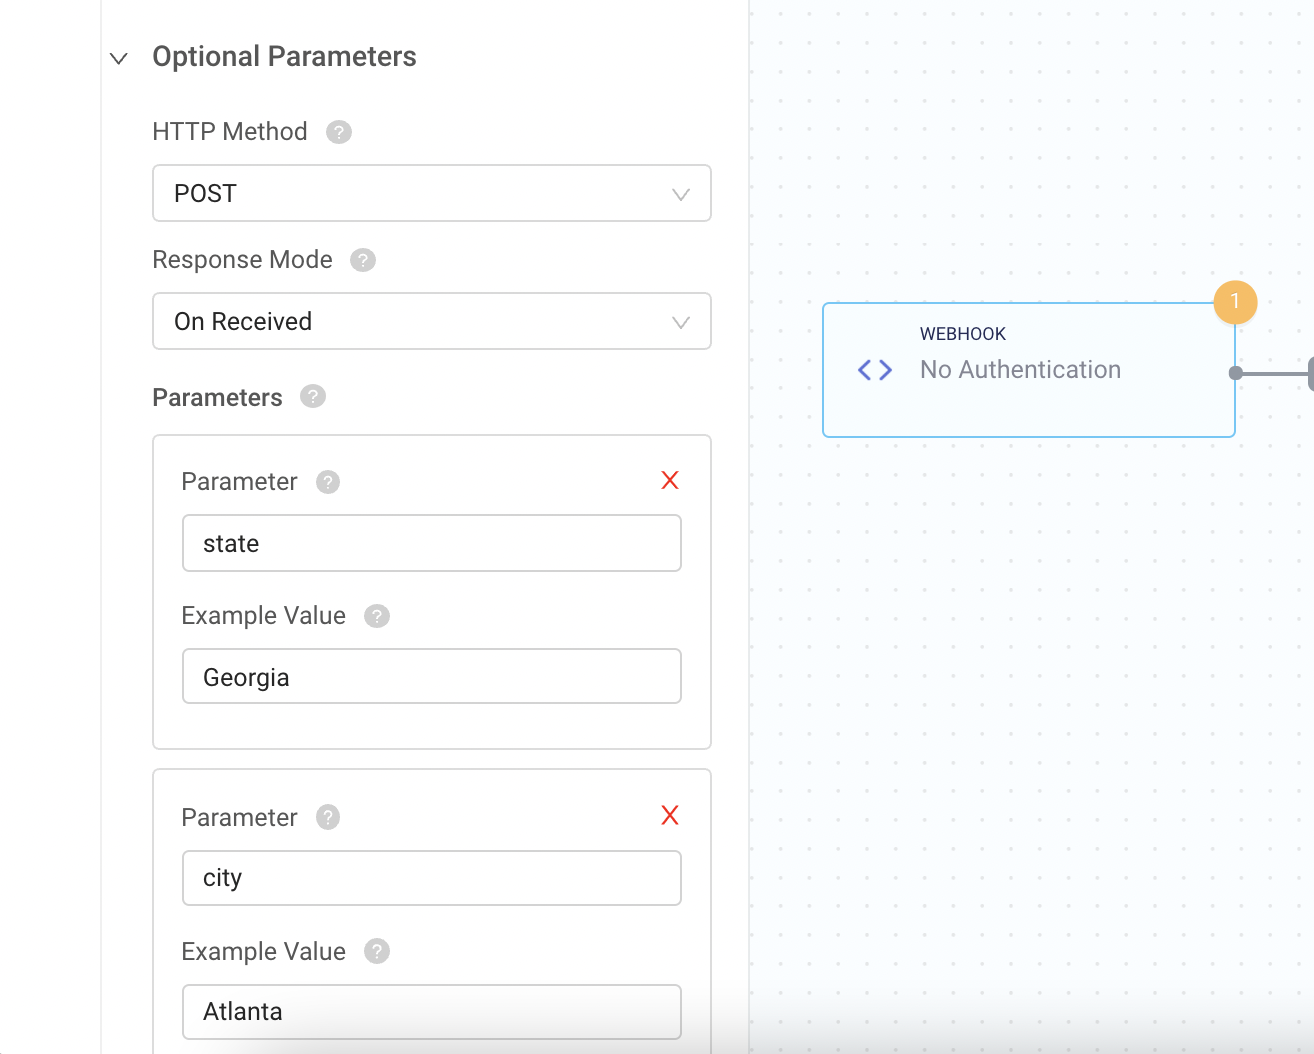Viewport: 1314px width, 1054px height.
Task: Click help icon next to Georgia Example Value label
Action: coord(377,616)
